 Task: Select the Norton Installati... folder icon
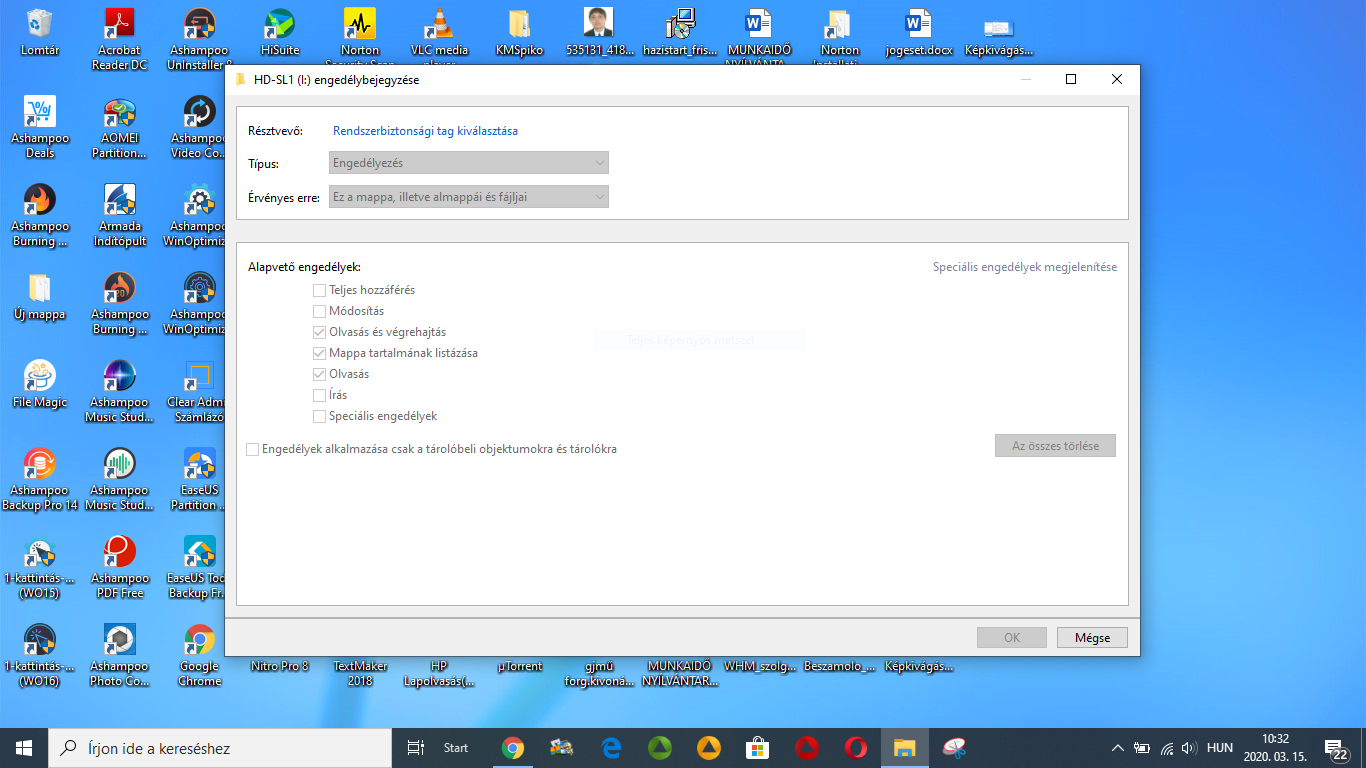(840, 36)
